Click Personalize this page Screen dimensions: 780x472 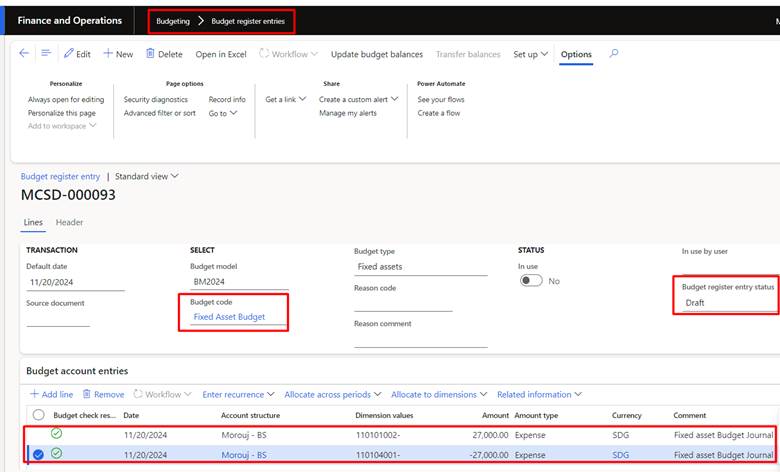62,113
